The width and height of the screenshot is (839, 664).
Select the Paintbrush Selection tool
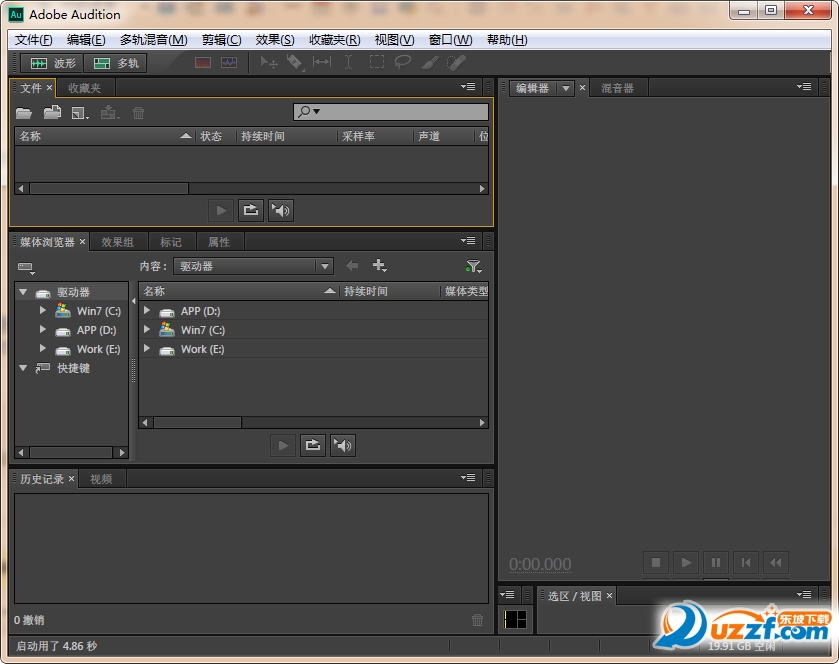point(430,63)
